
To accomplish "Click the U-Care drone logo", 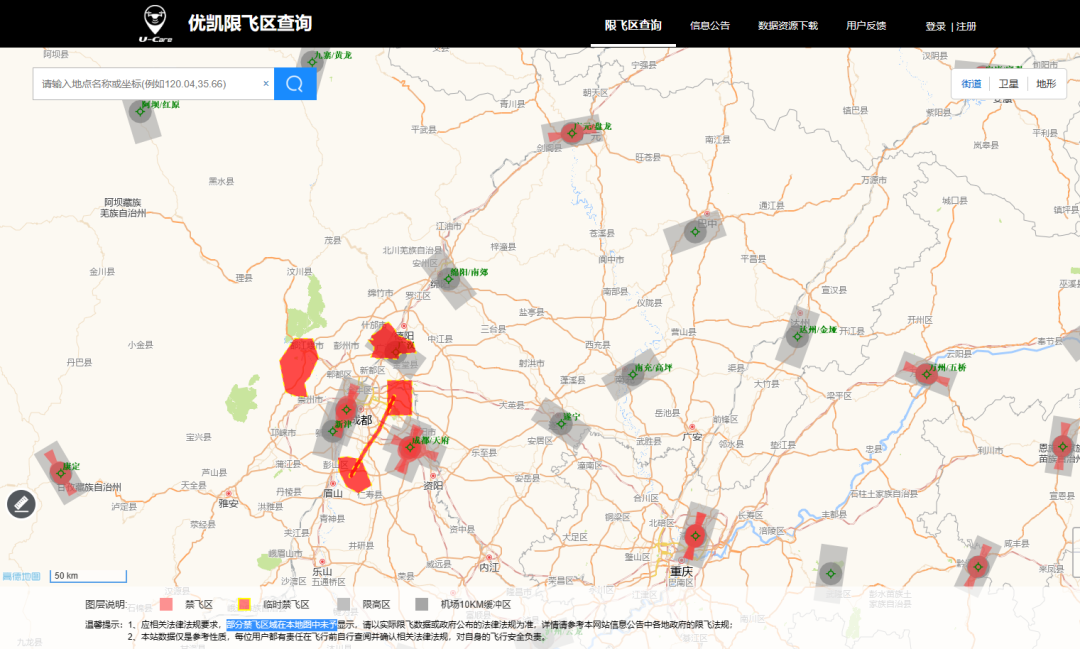I will pyautogui.click(x=155, y=24).
